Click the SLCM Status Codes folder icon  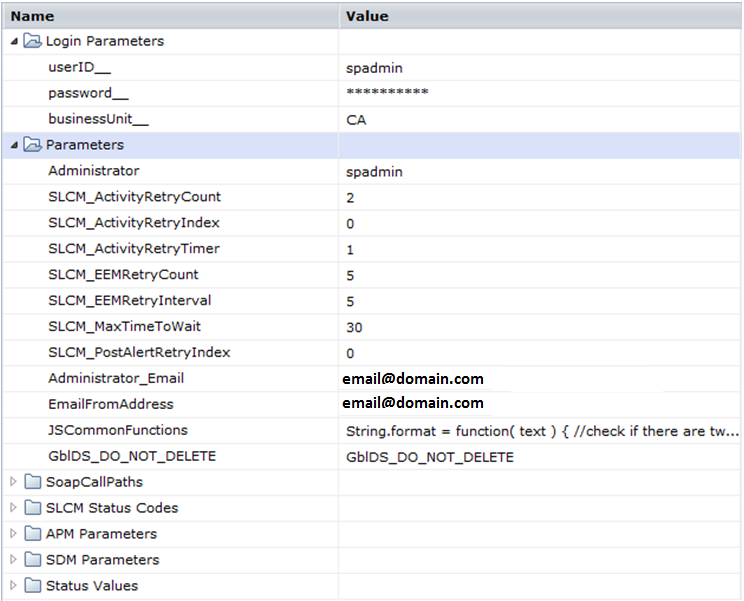[x=33, y=508]
